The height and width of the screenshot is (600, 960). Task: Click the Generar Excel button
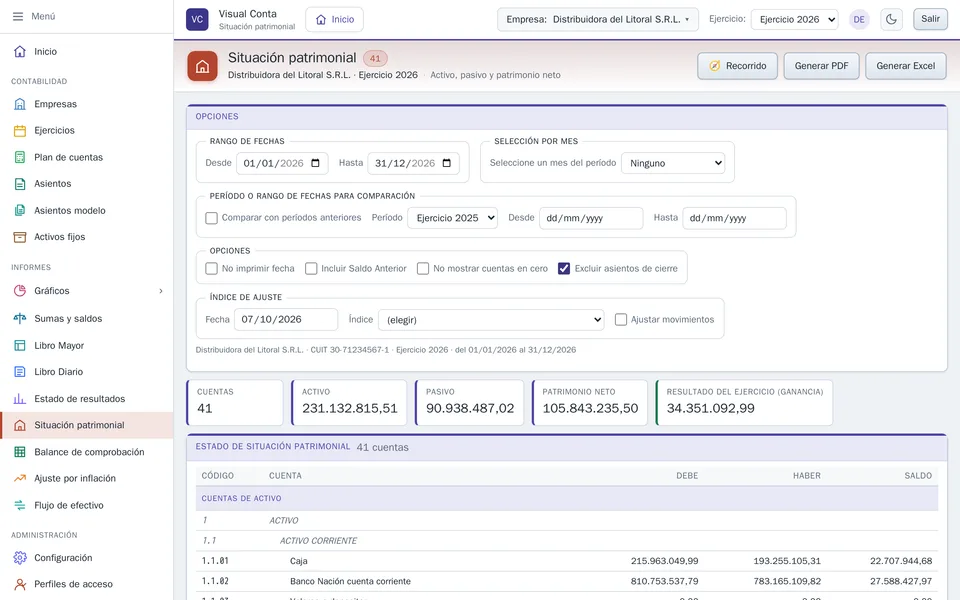point(906,66)
